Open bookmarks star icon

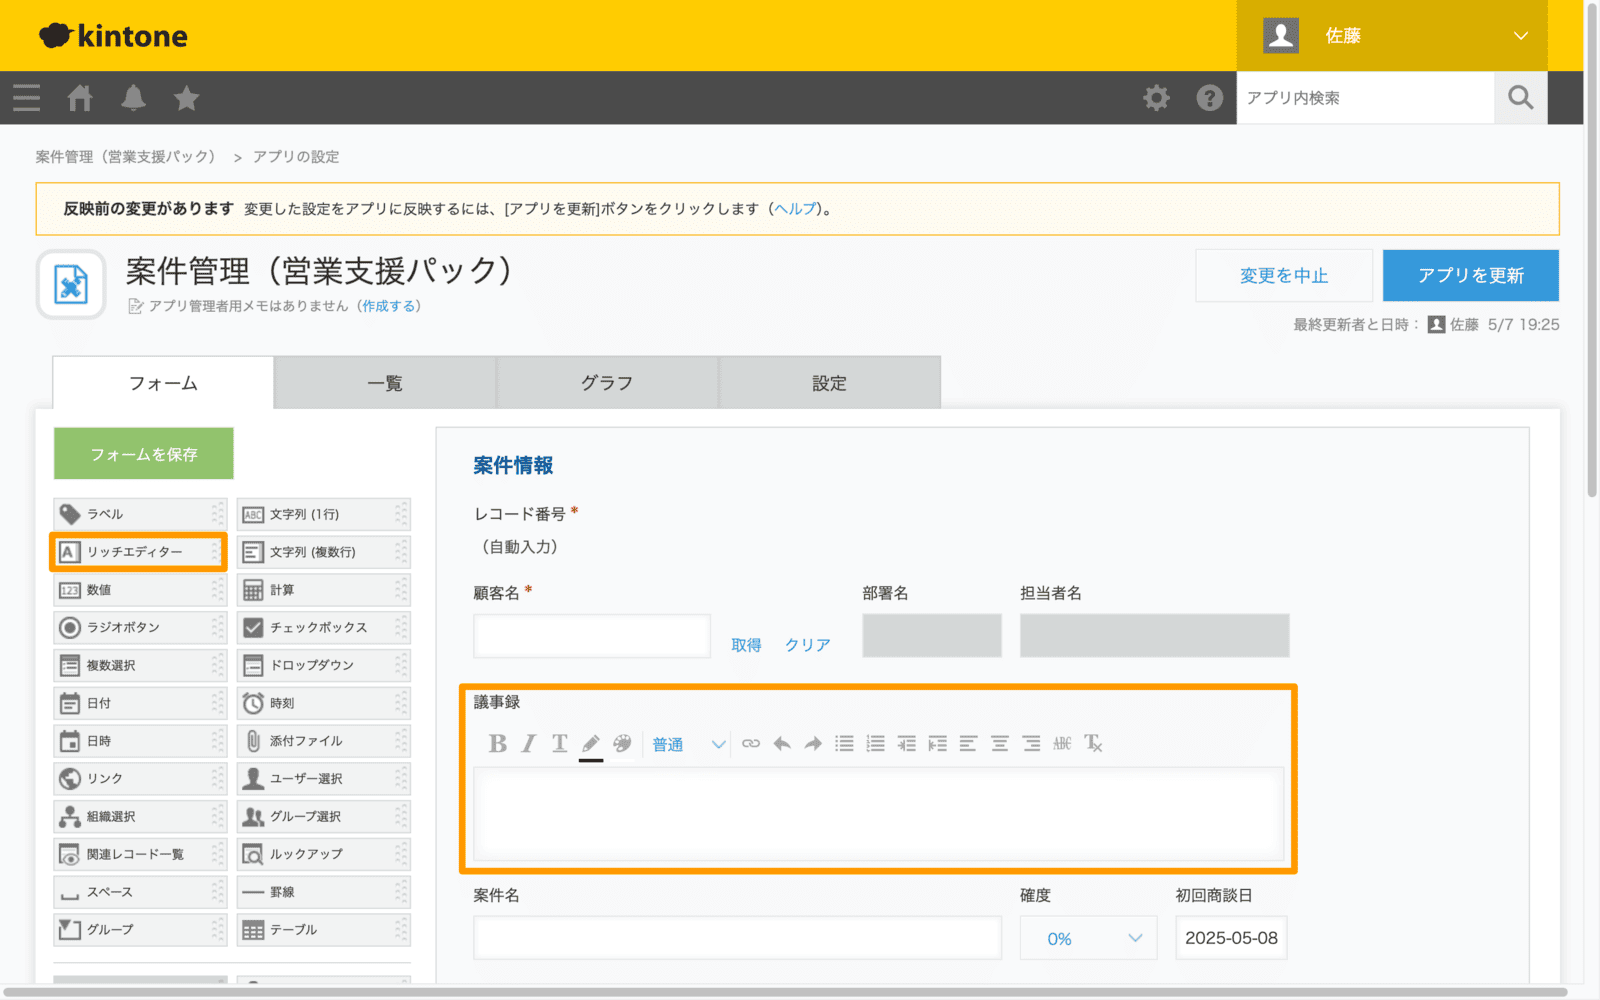tap(186, 98)
